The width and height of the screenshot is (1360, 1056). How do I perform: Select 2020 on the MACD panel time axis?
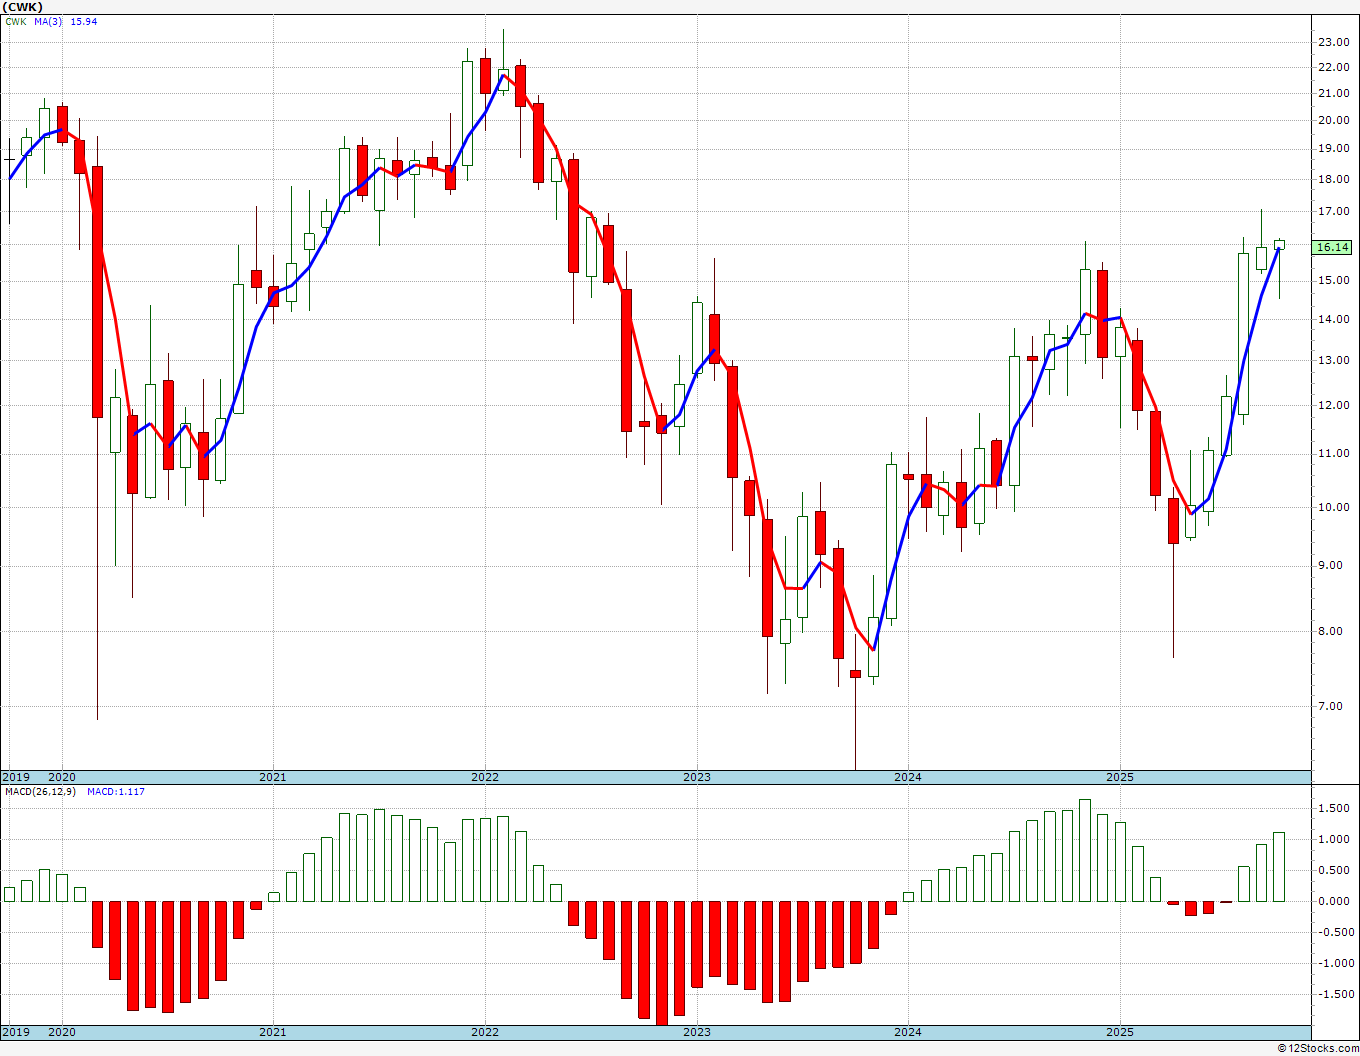pos(62,1032)
